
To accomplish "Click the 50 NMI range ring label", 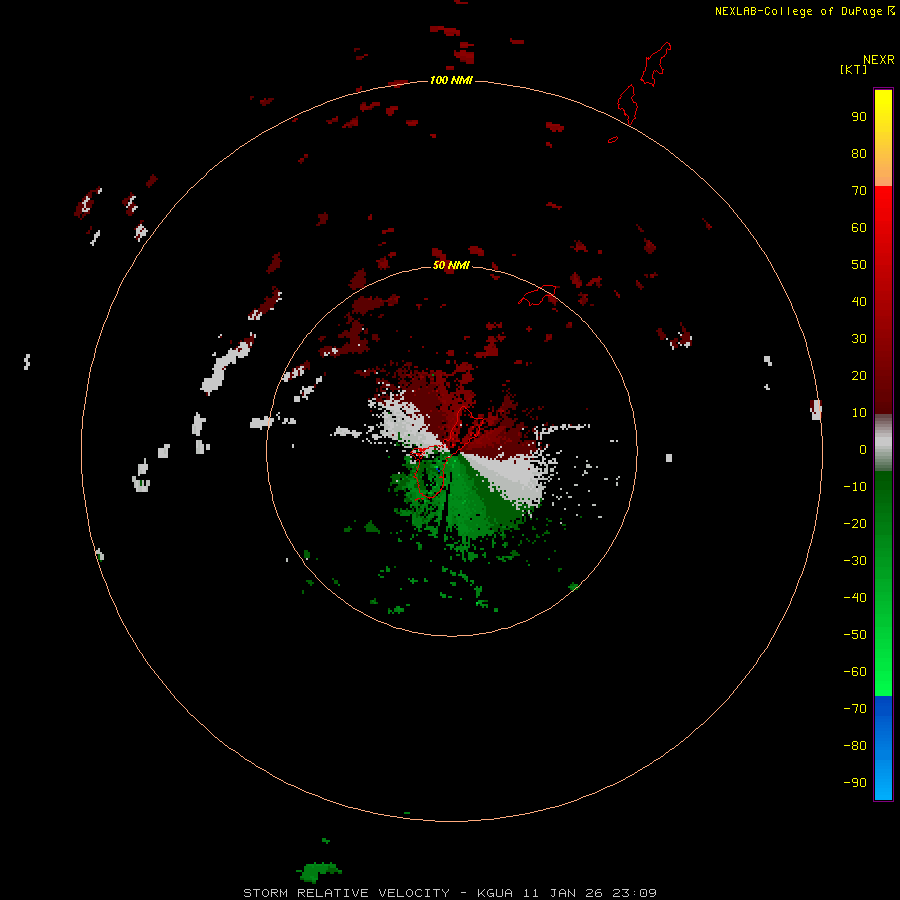I will pos(451,265).
